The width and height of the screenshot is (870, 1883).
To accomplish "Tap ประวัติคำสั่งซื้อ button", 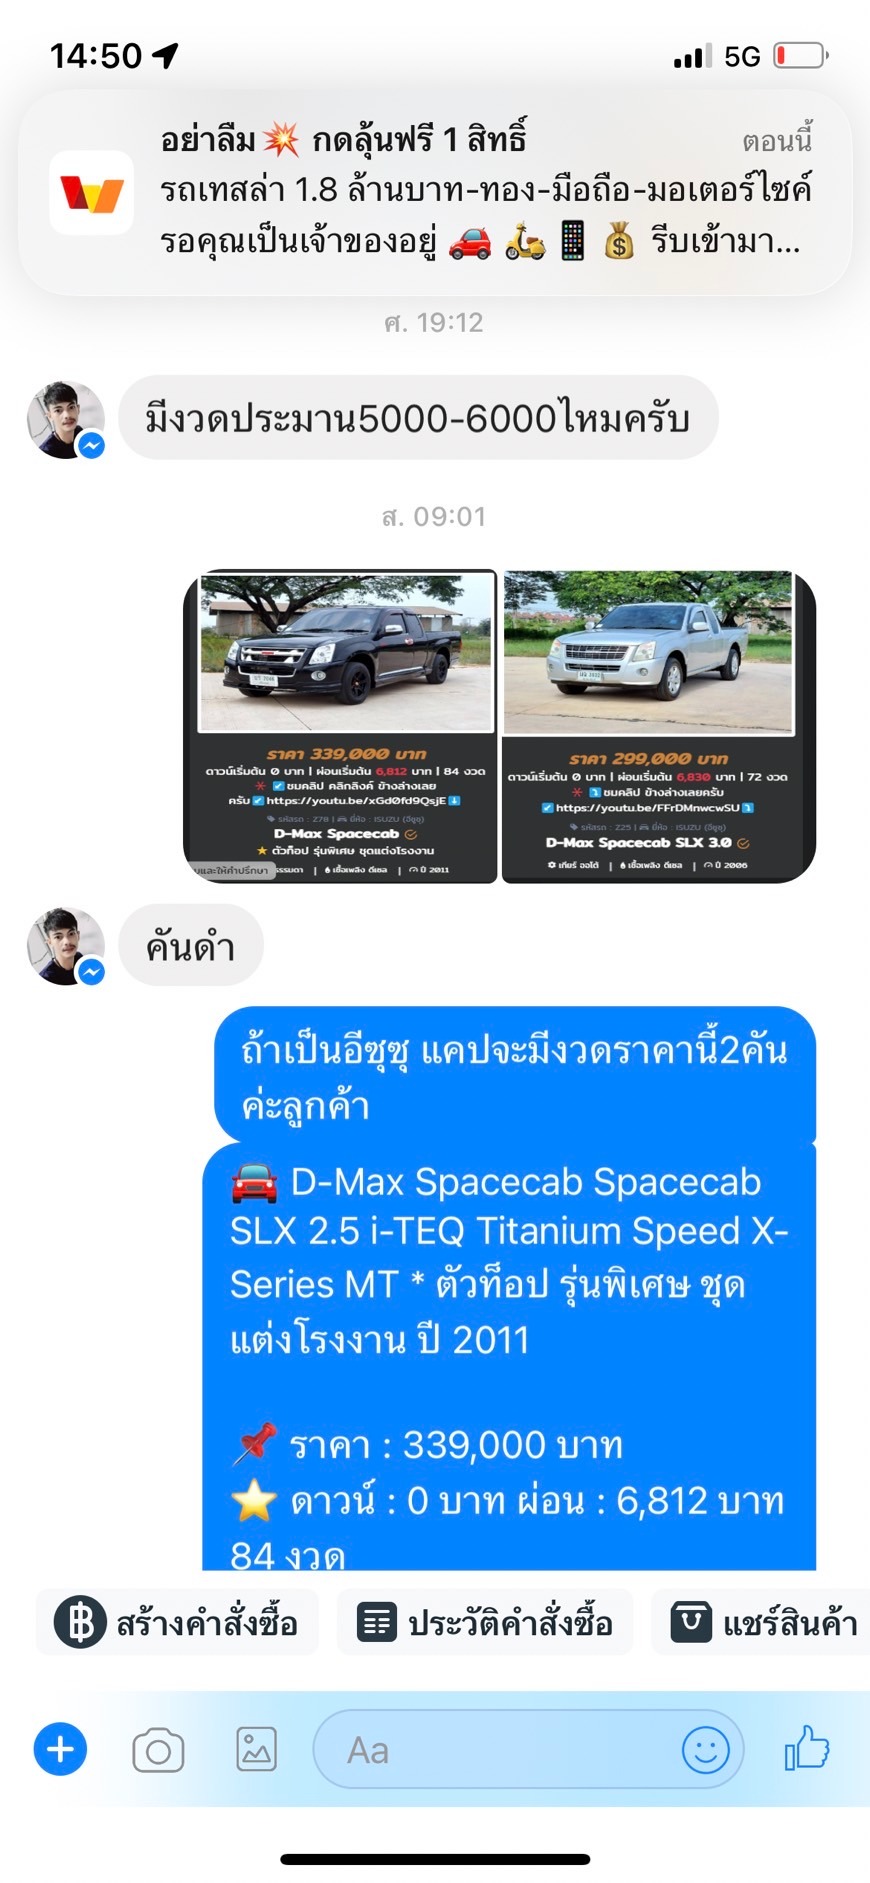I will 485,1621.
